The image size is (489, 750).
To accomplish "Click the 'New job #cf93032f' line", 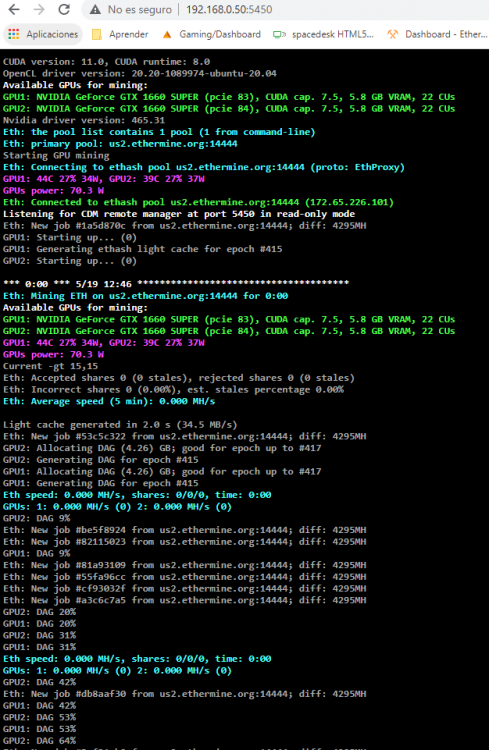I will pos(185,589).
